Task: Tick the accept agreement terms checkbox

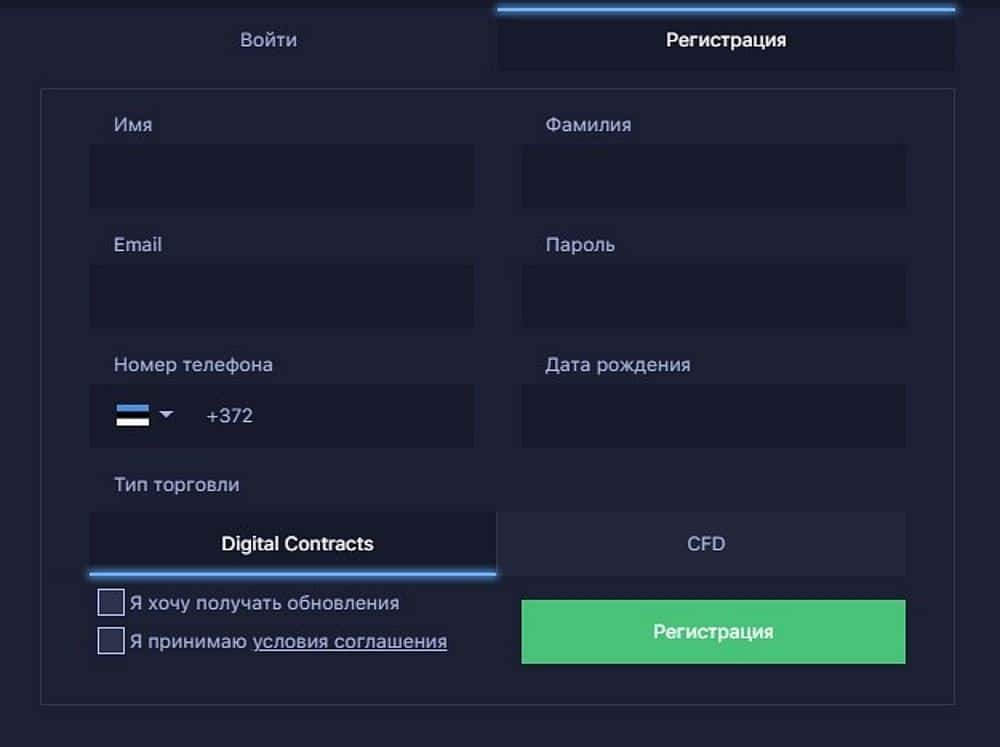Action: [111, 641]
